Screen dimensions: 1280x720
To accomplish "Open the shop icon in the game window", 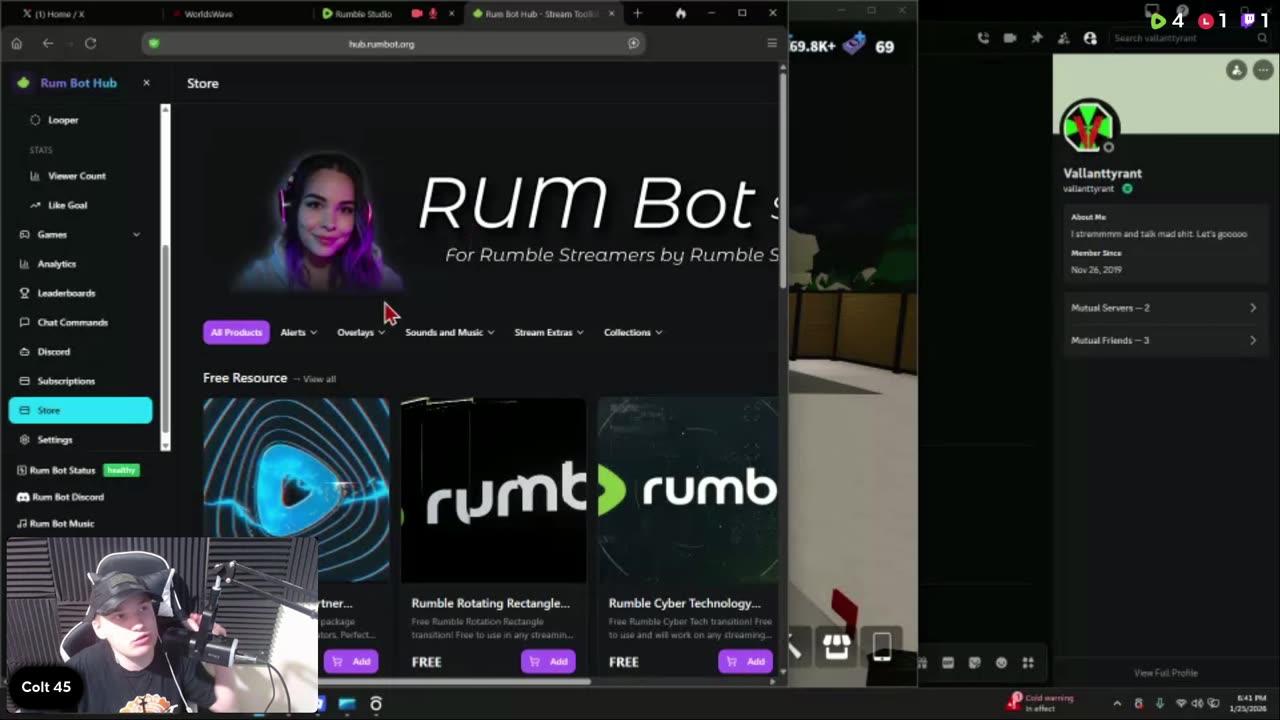I will (837, 646).
